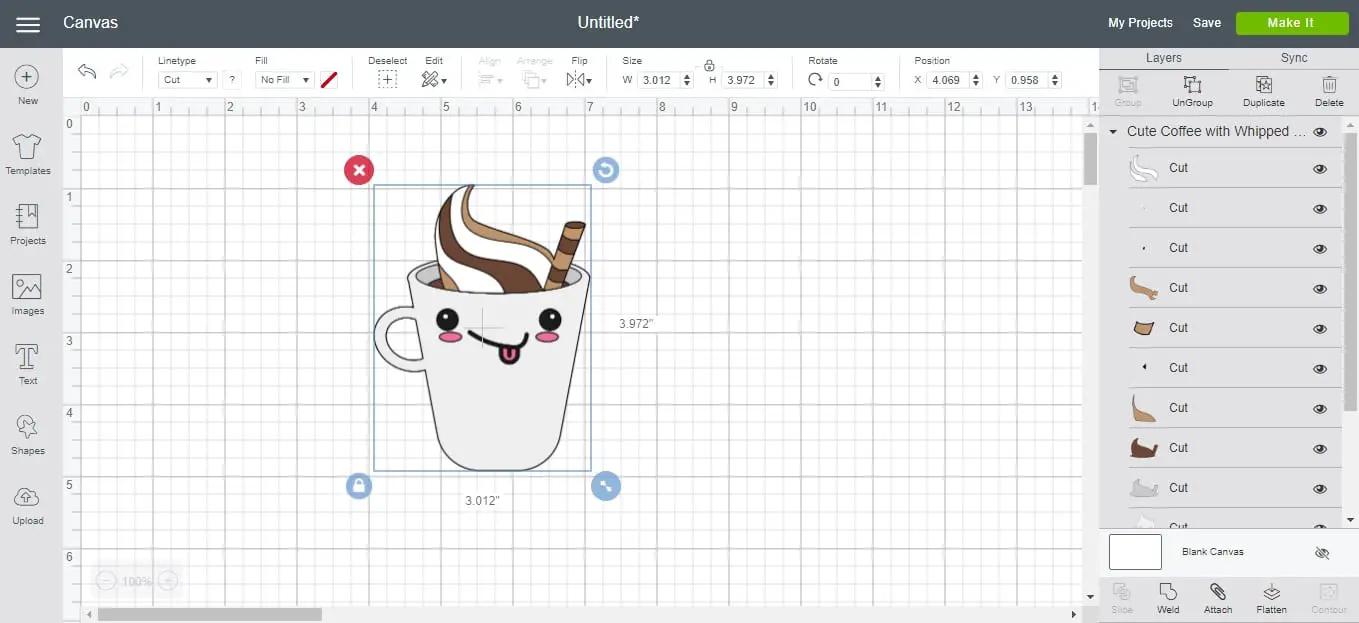Collapse the Cute Coffee group in Layers
The width and height of the screenshot is (1359, 623).
pos(1112,131)
